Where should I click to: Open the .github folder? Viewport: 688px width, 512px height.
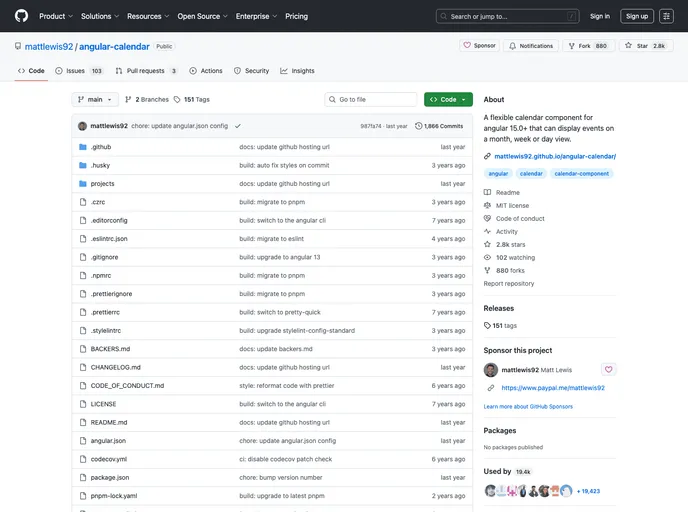point(101,147)
